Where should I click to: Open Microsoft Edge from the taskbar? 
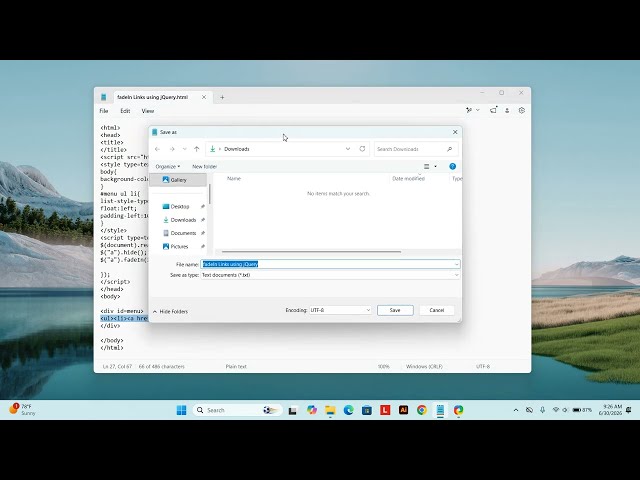(348, 410)
